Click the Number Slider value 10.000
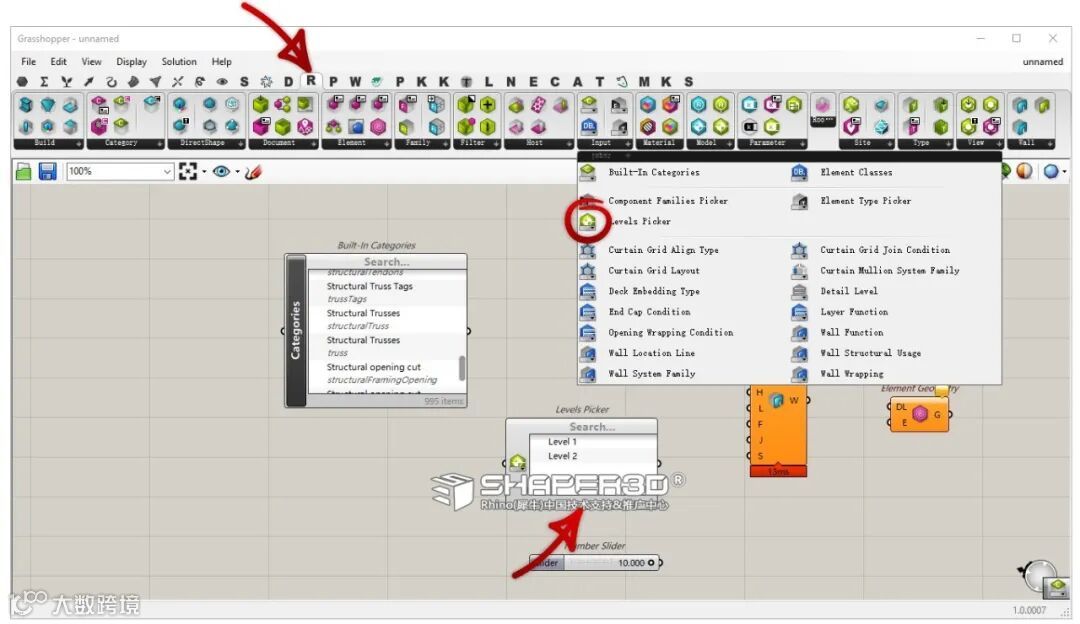The image size is (1080, 624). (x=631, y=563)
